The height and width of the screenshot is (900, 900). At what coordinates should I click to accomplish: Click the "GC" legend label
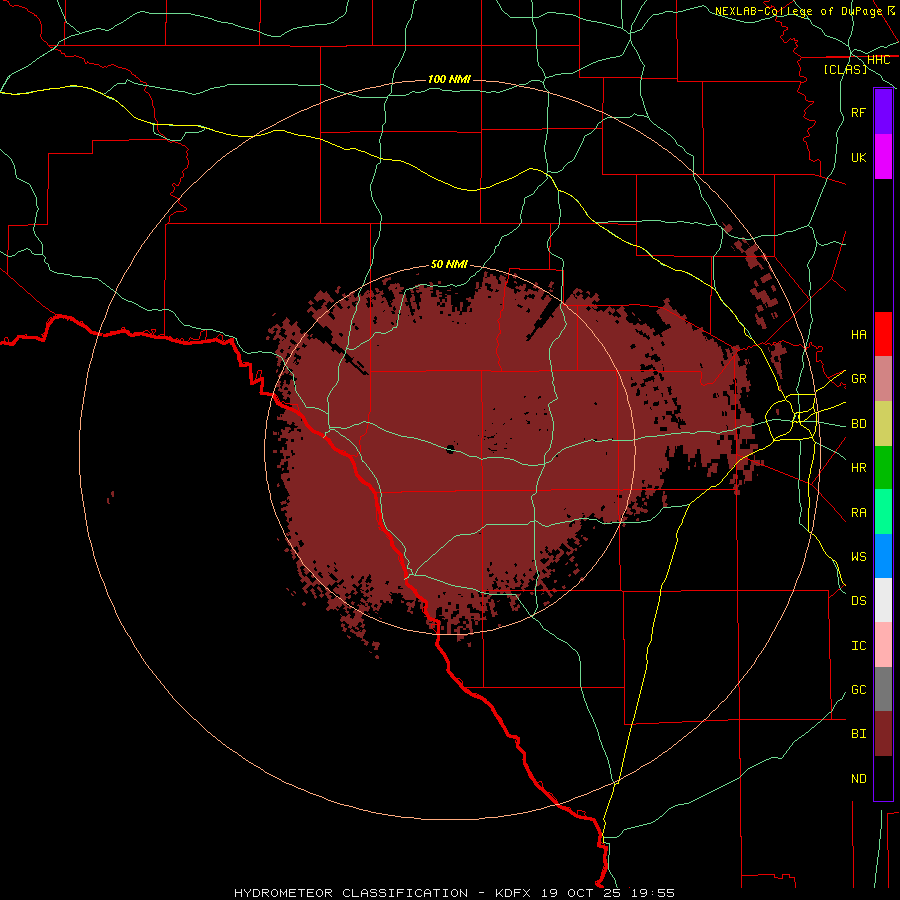[858, 689]
